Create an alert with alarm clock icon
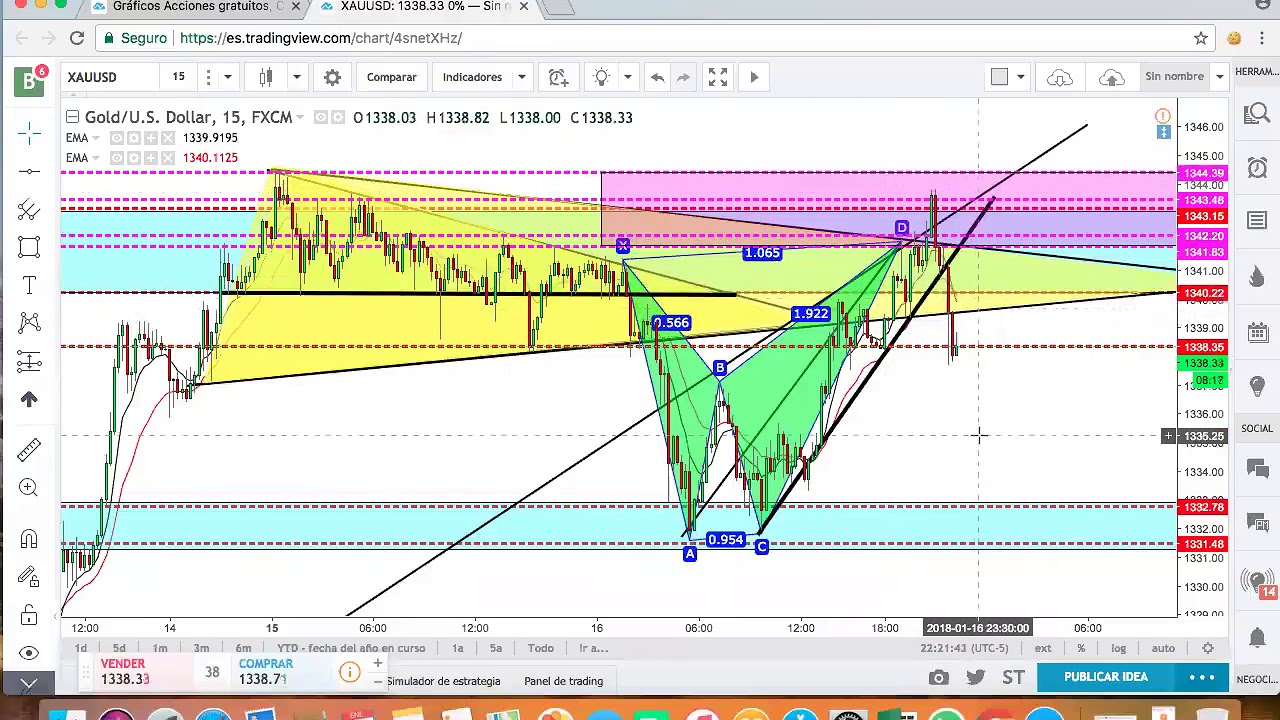 coord(558,77)
